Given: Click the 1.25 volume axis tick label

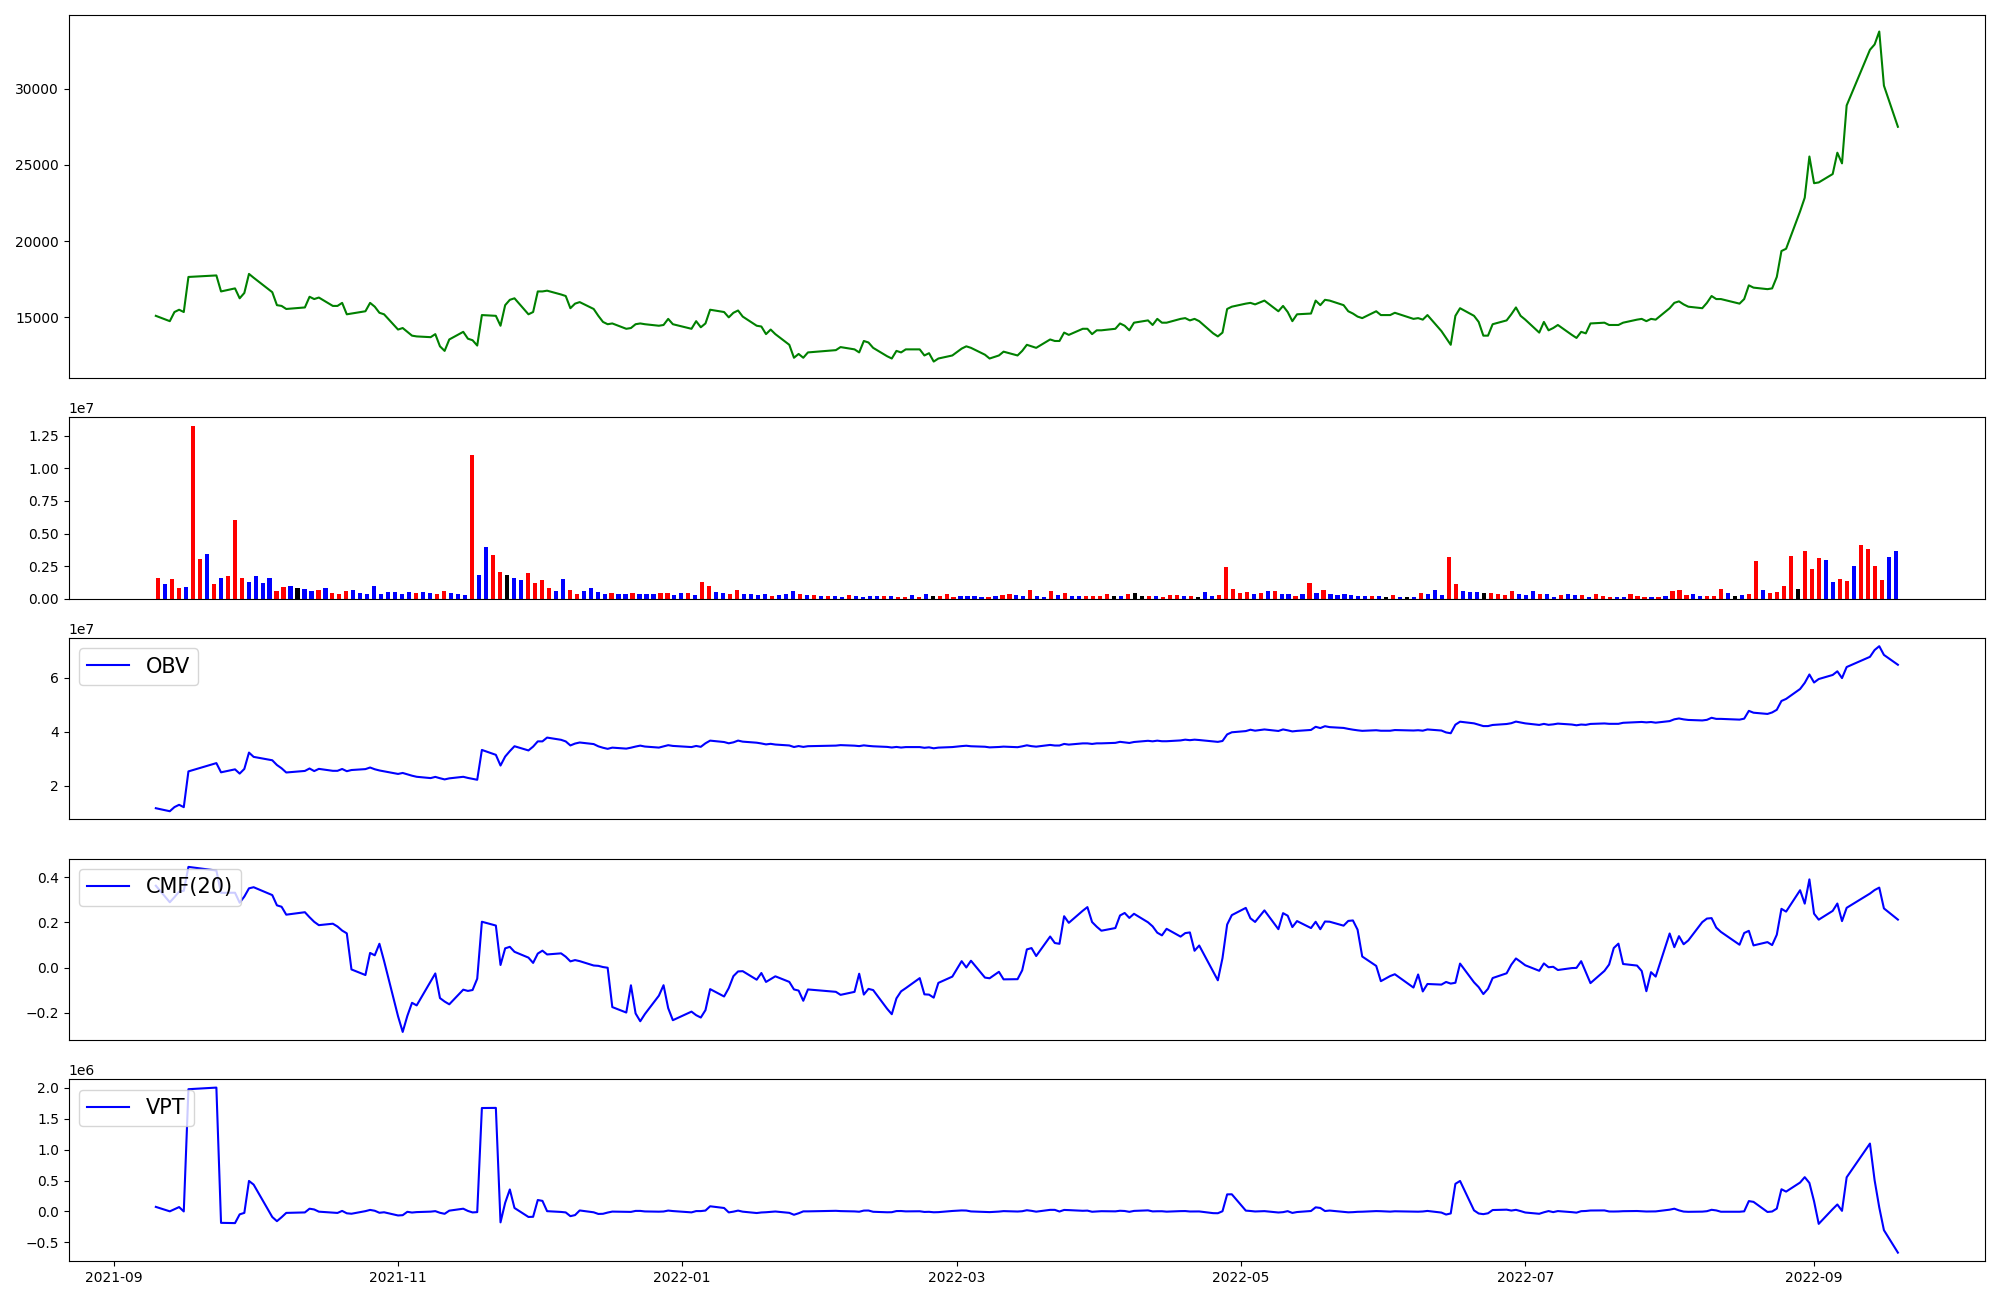Looking at the screenshot, I should (x=45, y=436).
